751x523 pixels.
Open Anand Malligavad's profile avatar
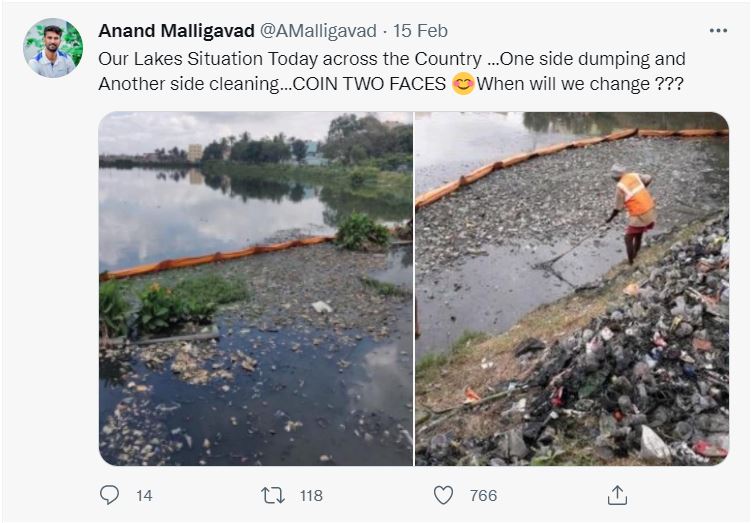53,47
